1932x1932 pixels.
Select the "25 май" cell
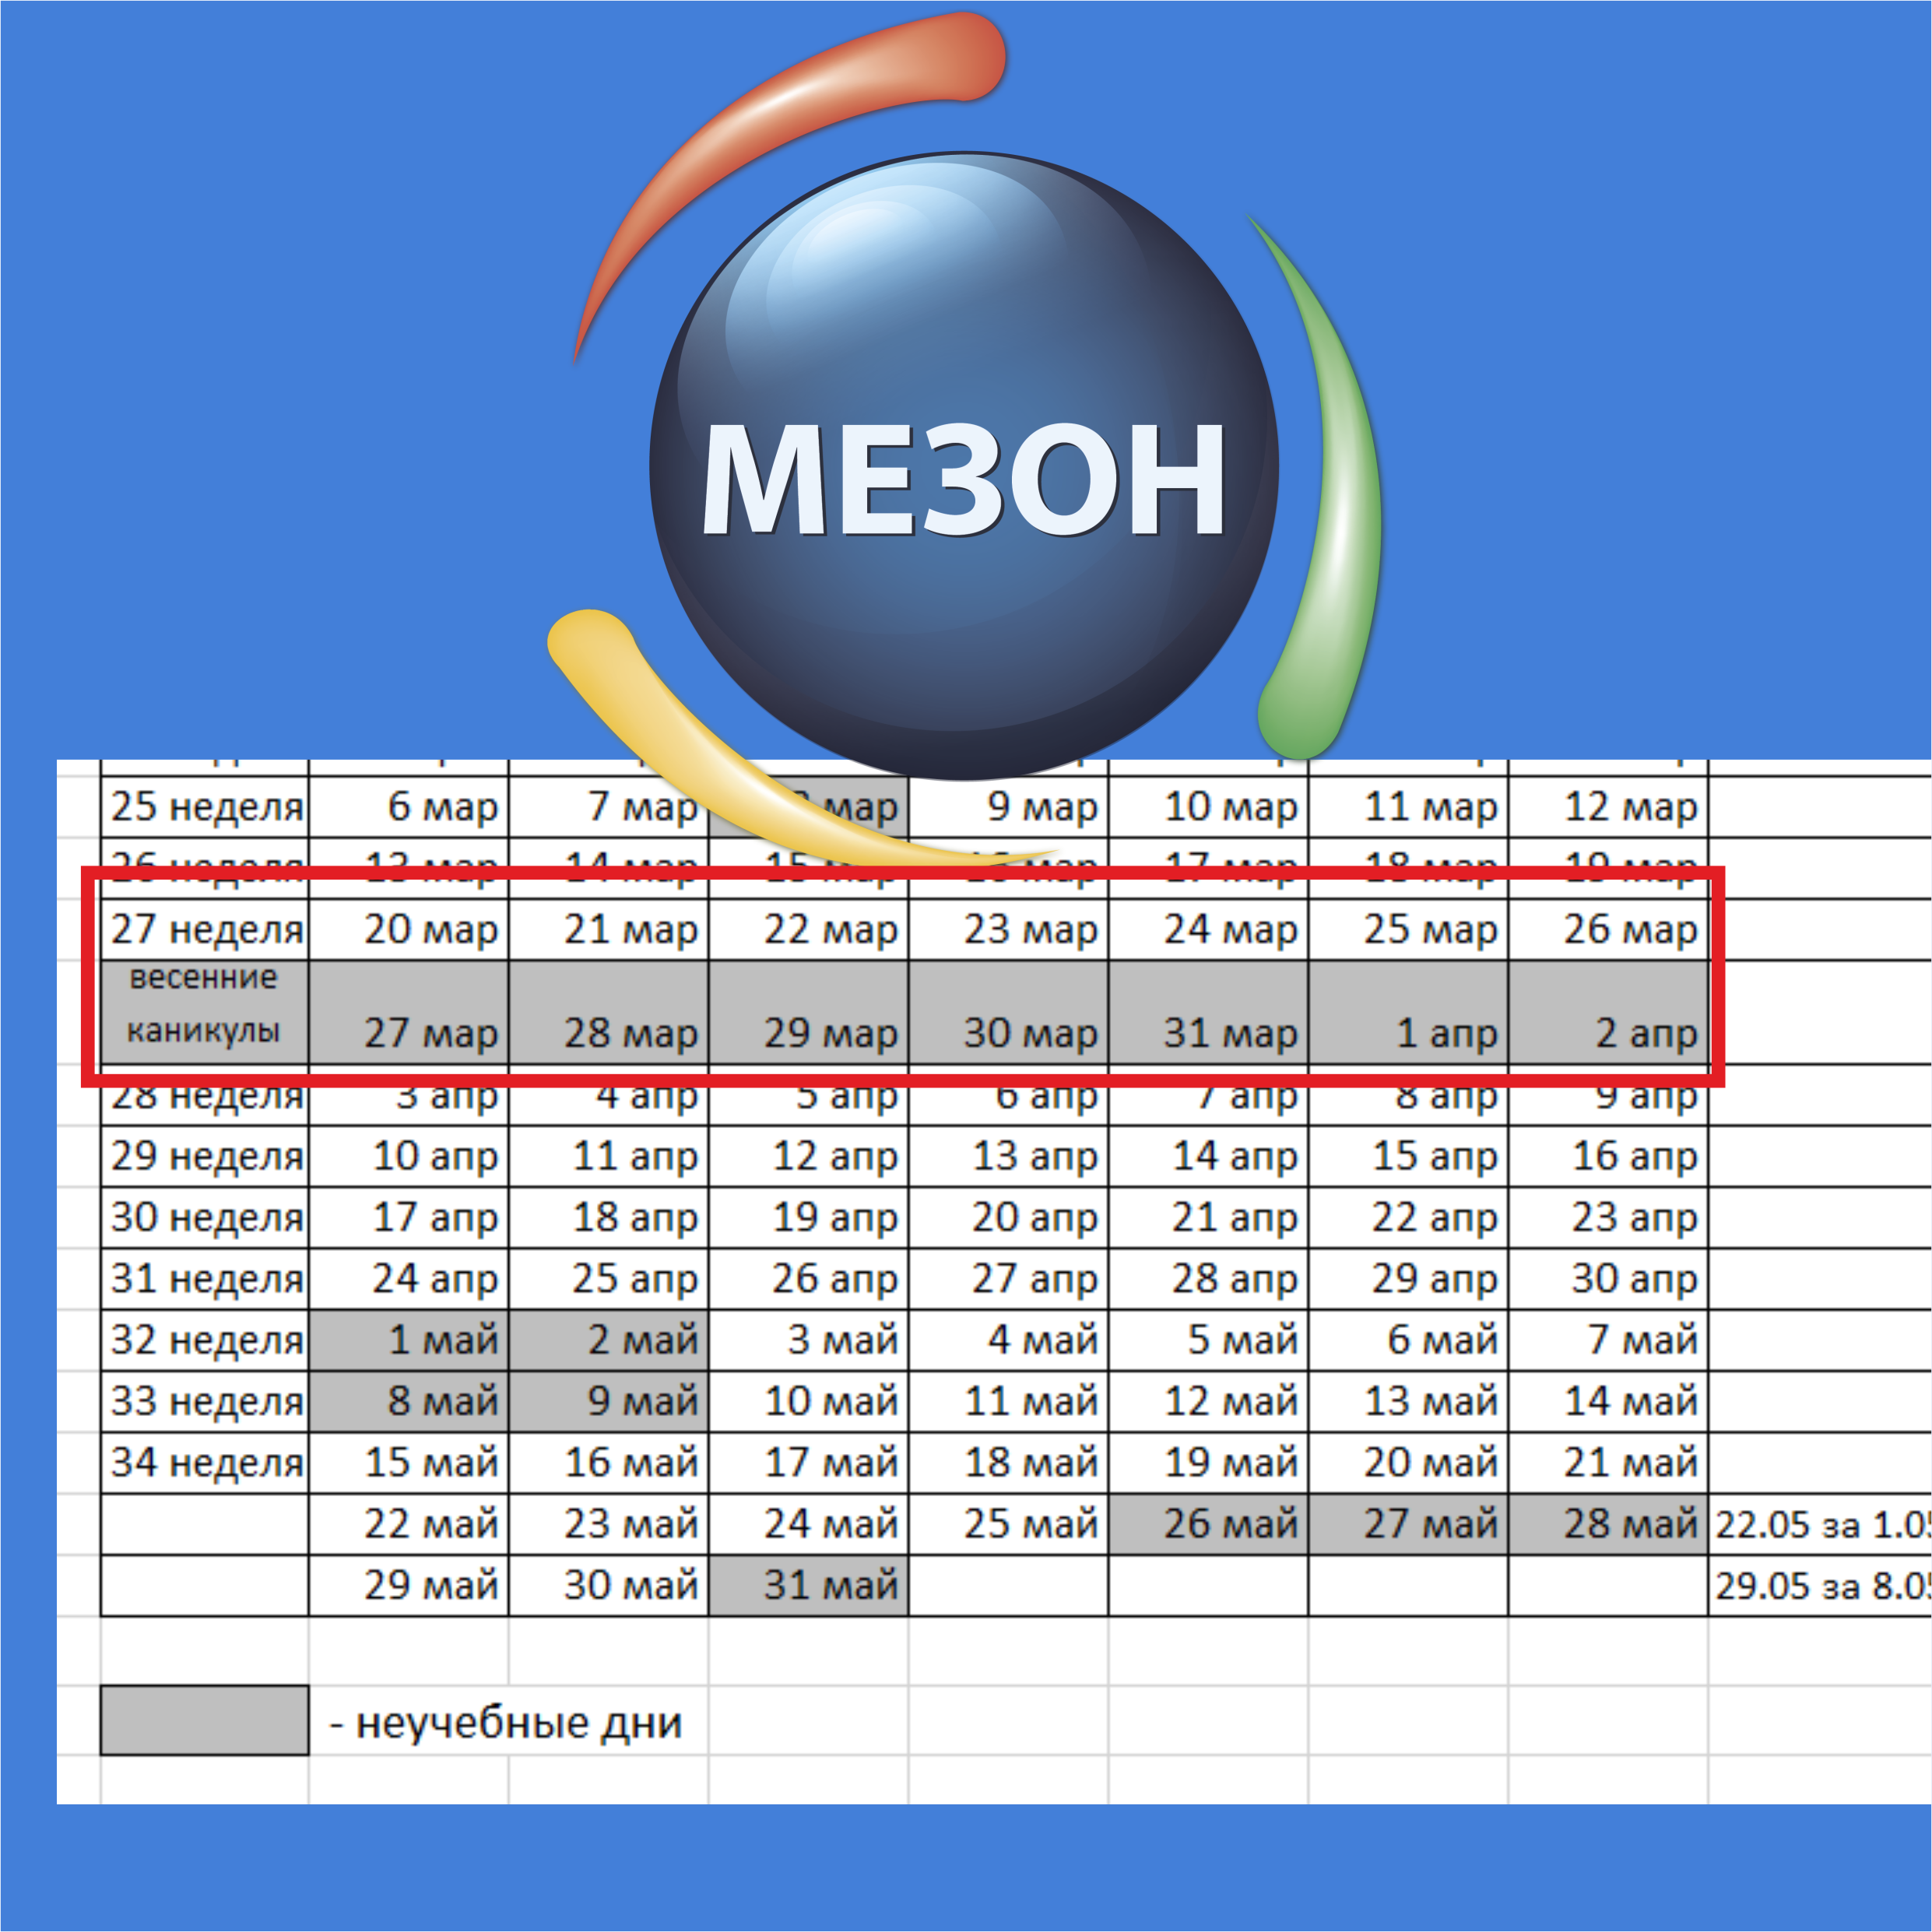point(1009,1525)
